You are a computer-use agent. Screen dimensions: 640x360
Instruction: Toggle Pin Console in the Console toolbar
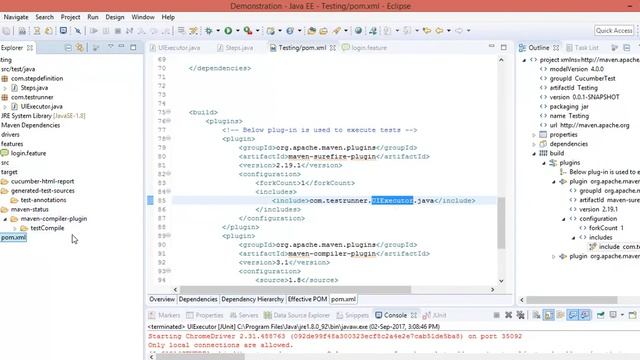[600, 315]
